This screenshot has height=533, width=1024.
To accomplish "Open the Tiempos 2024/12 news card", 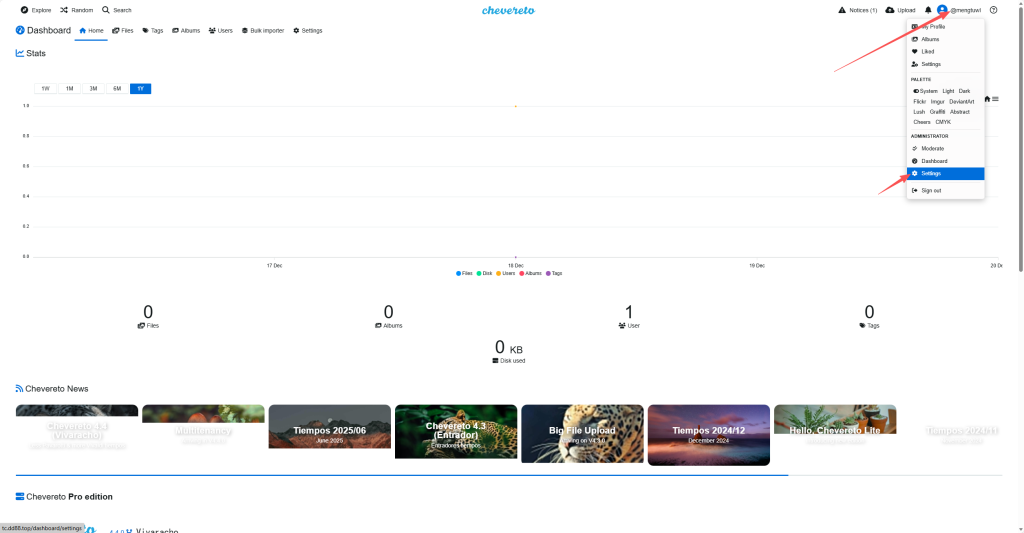I will click(709, 435).
